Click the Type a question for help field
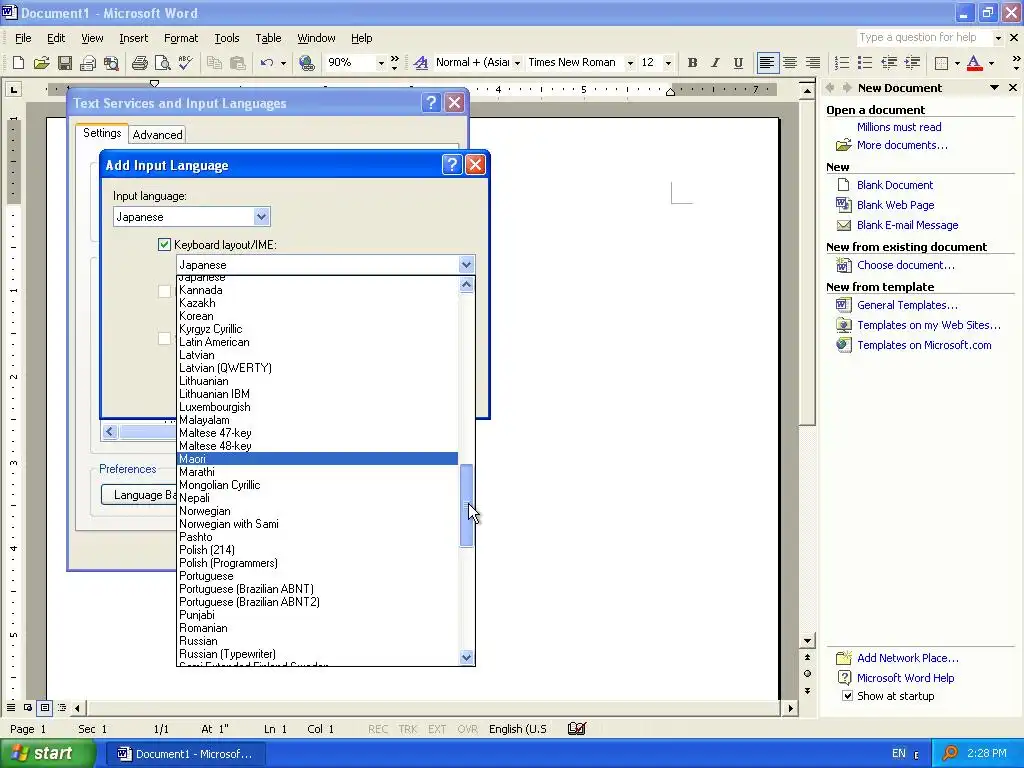 [923, 37]
